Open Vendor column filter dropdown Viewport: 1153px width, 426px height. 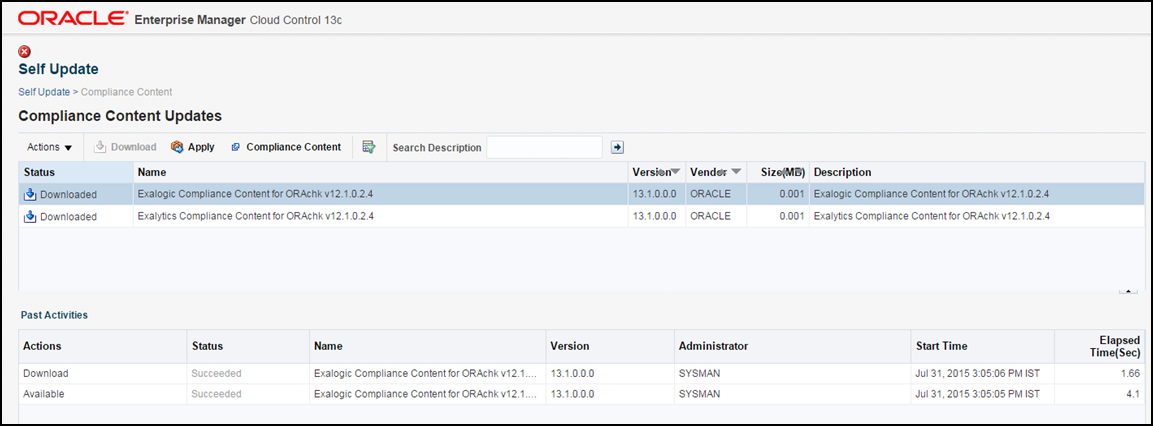click(x=735, y=172)
